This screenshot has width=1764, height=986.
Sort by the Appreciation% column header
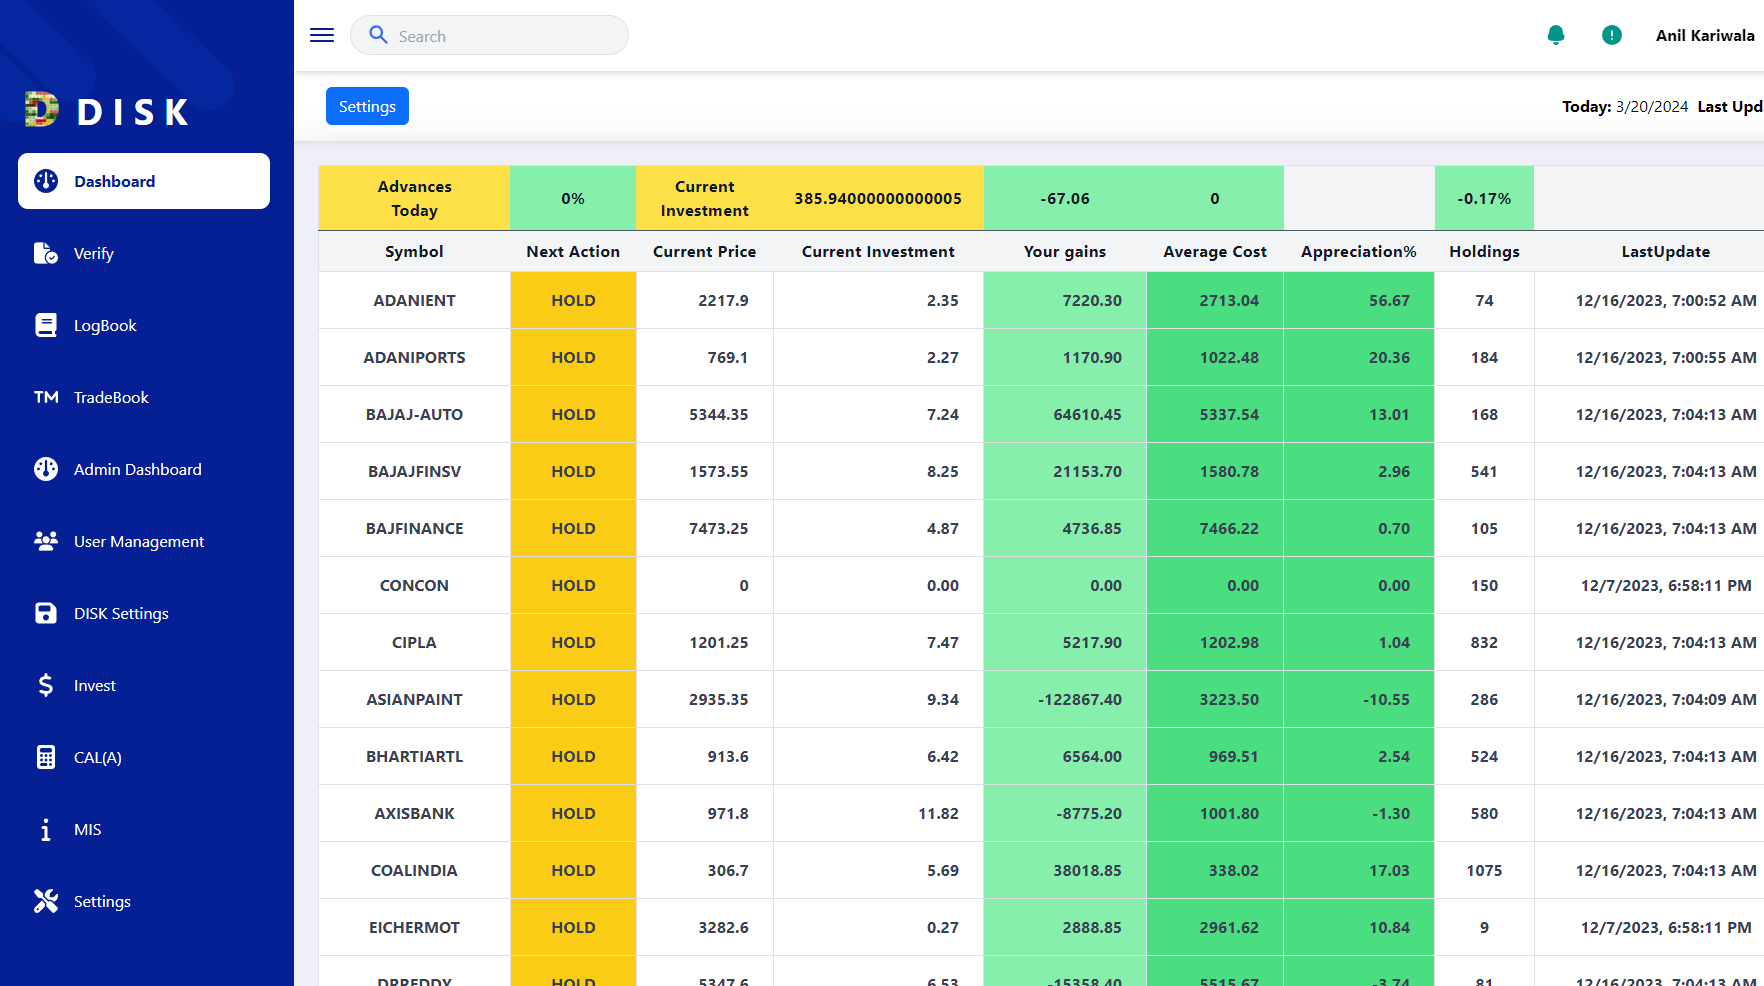click(1358, 252)
